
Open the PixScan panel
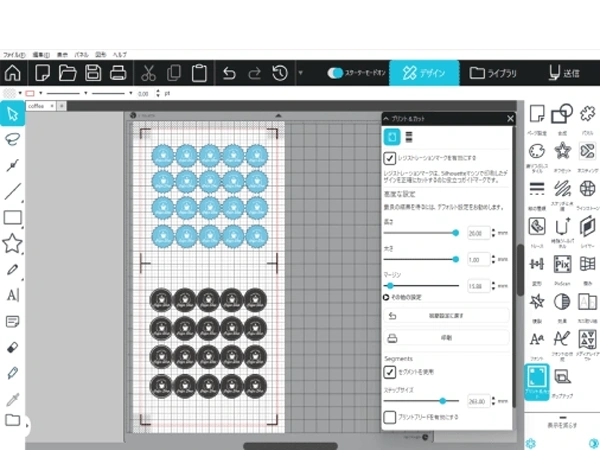point(561,263)
